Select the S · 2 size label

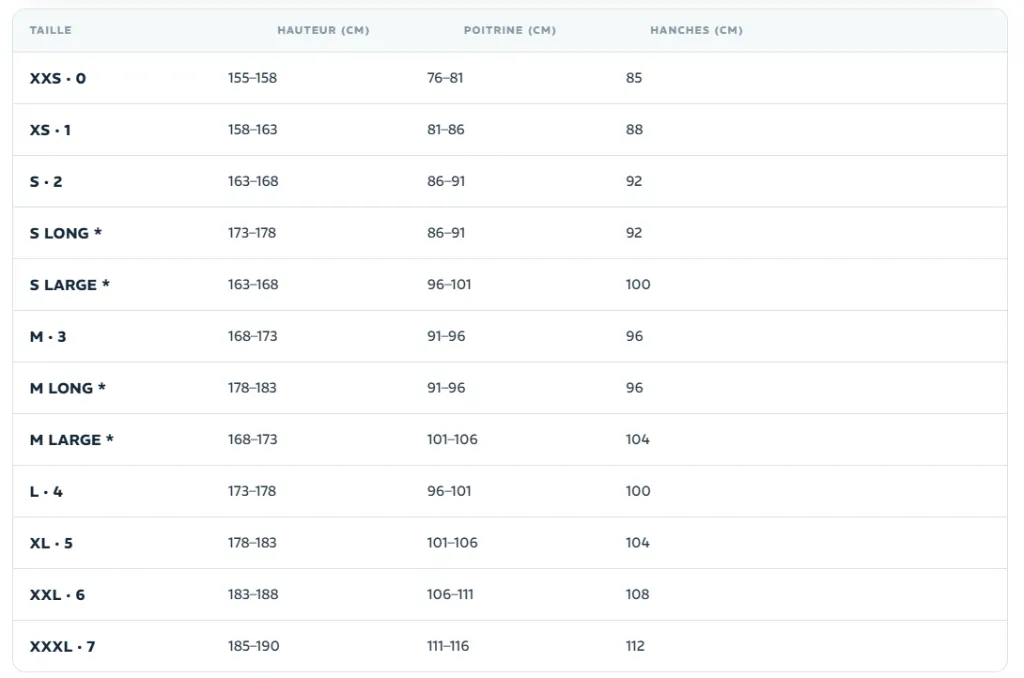pos(46,182)
